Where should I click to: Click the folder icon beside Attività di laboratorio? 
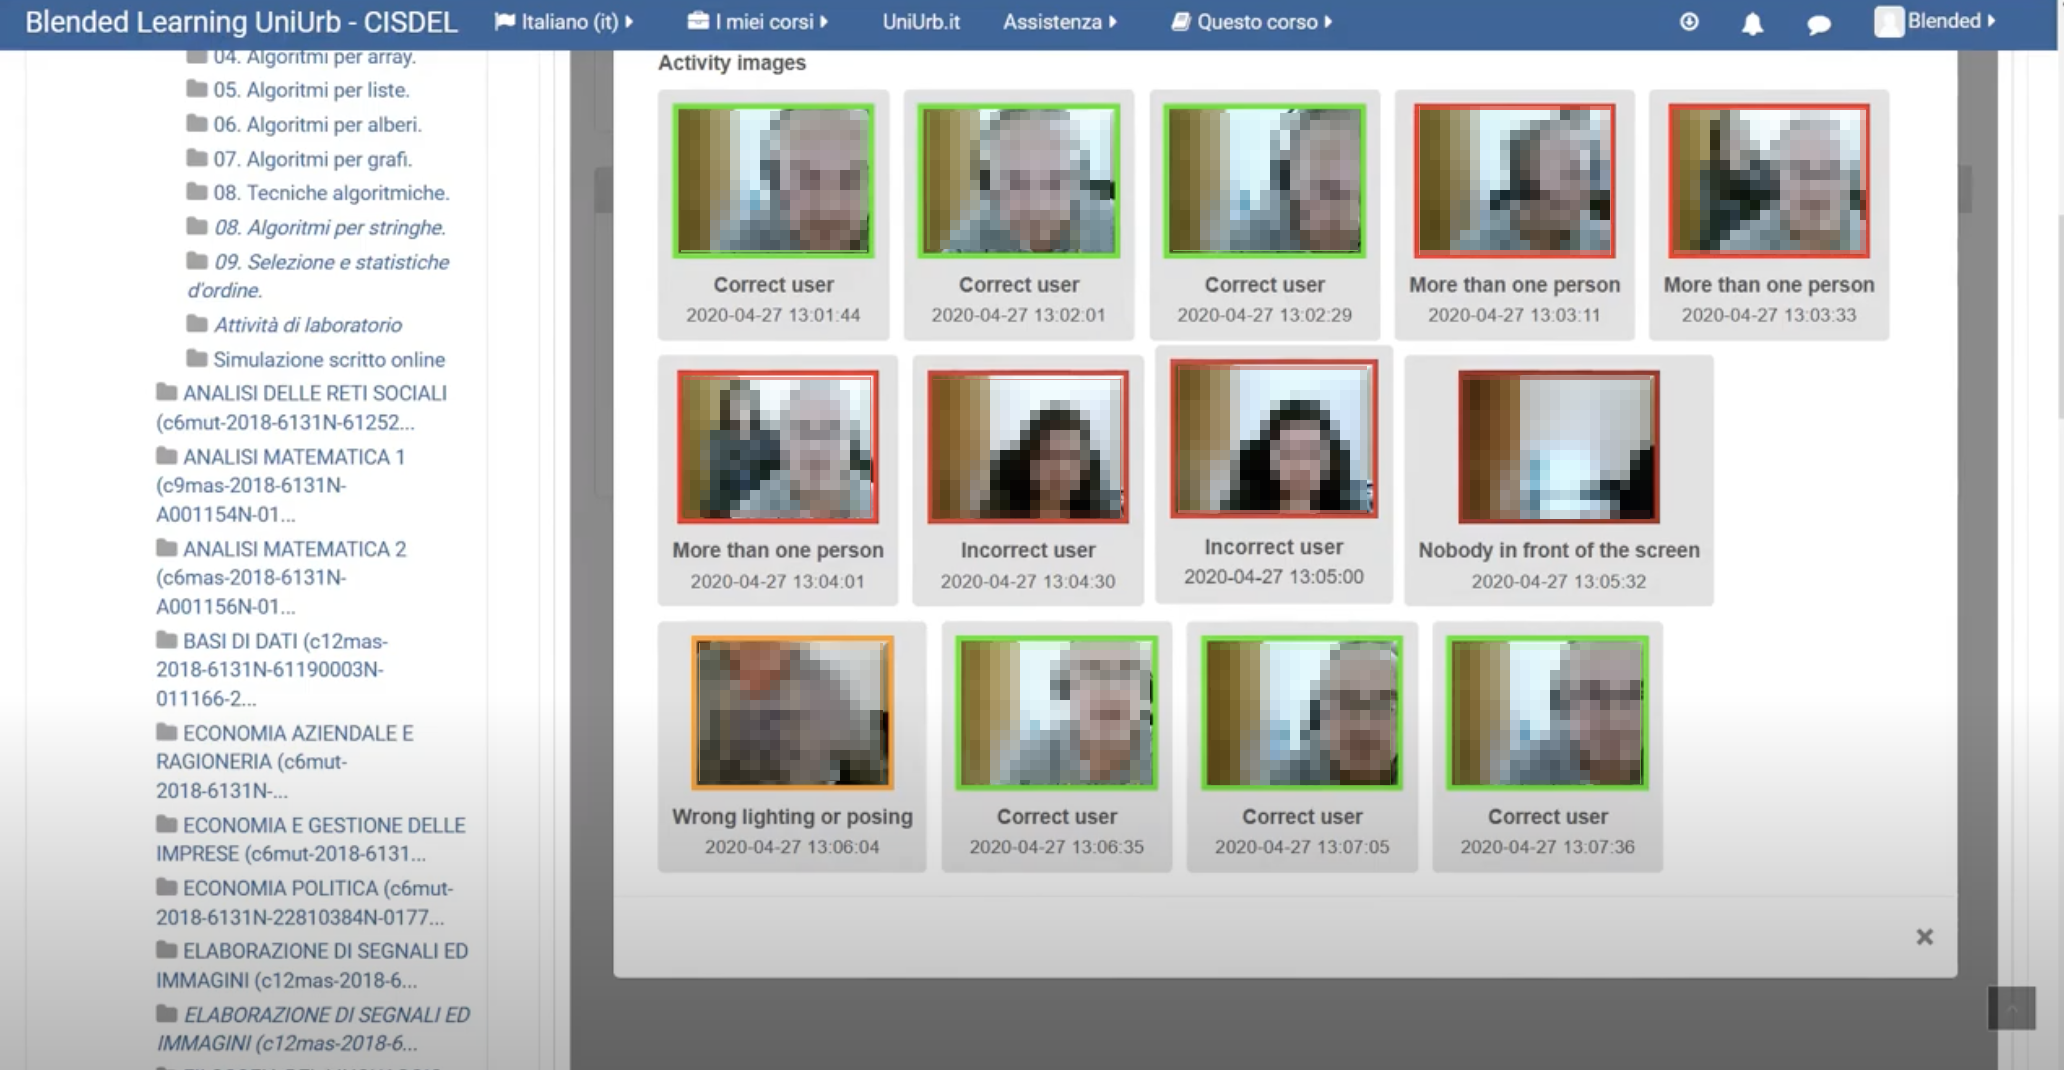click(x=196, y=324)
